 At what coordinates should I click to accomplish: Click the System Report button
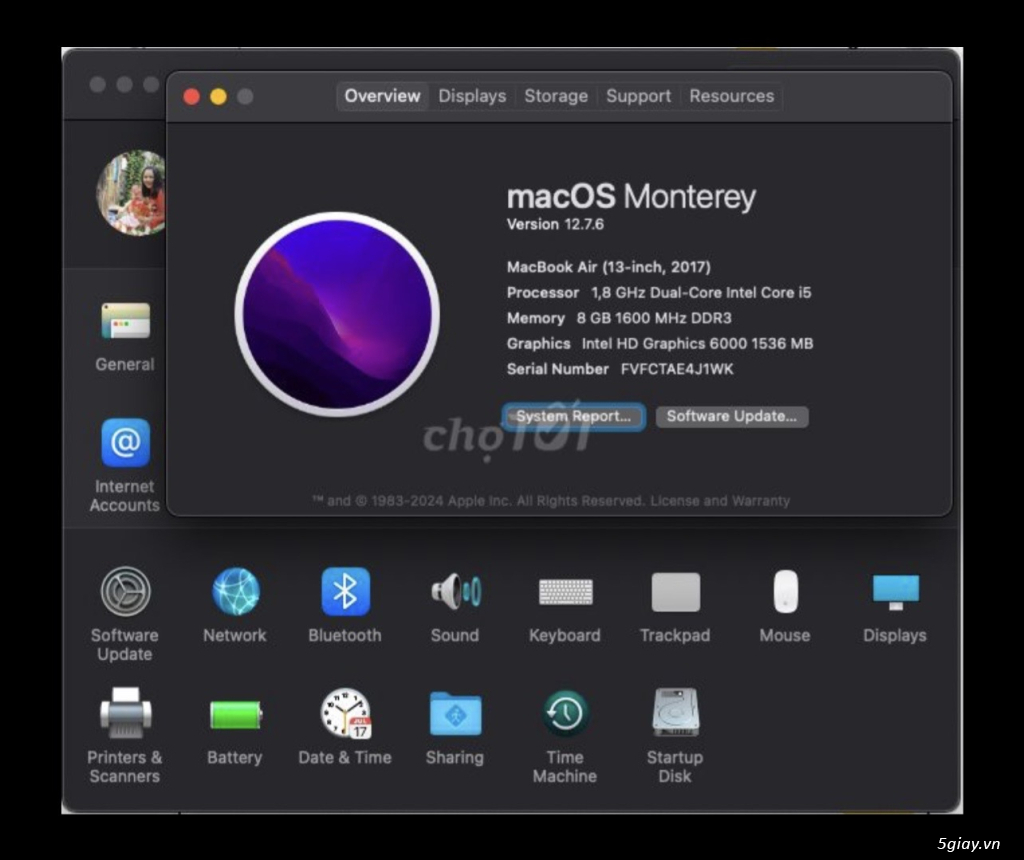573,417
